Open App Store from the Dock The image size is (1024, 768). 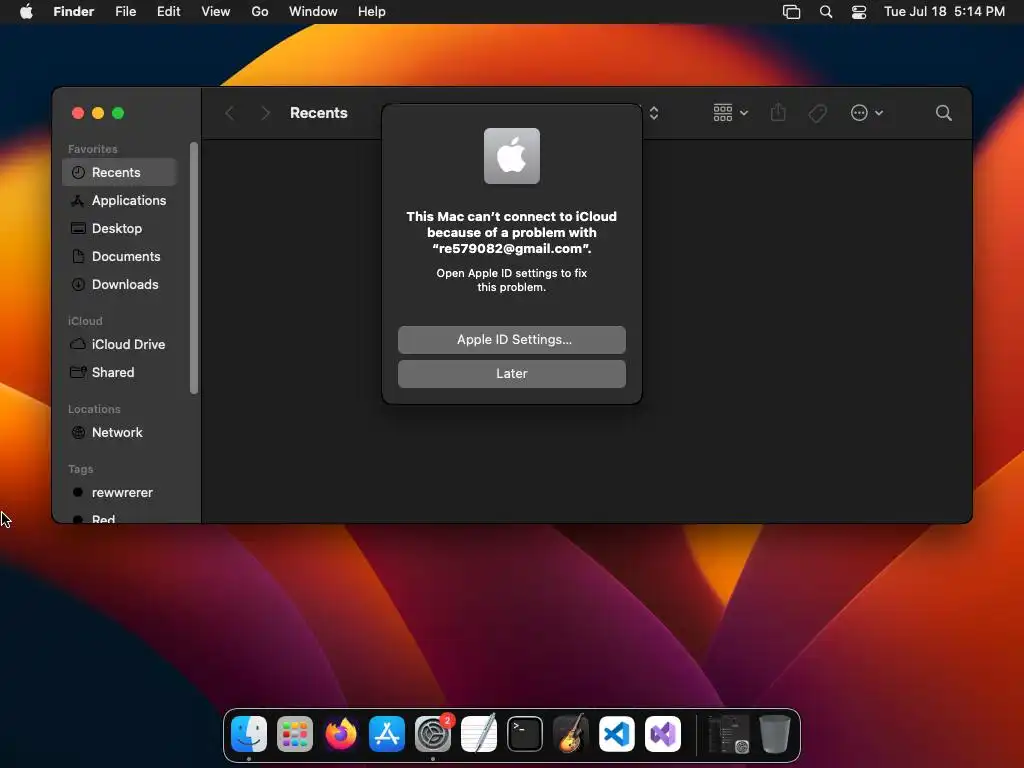pyautogui.click(x=387, y=733)
